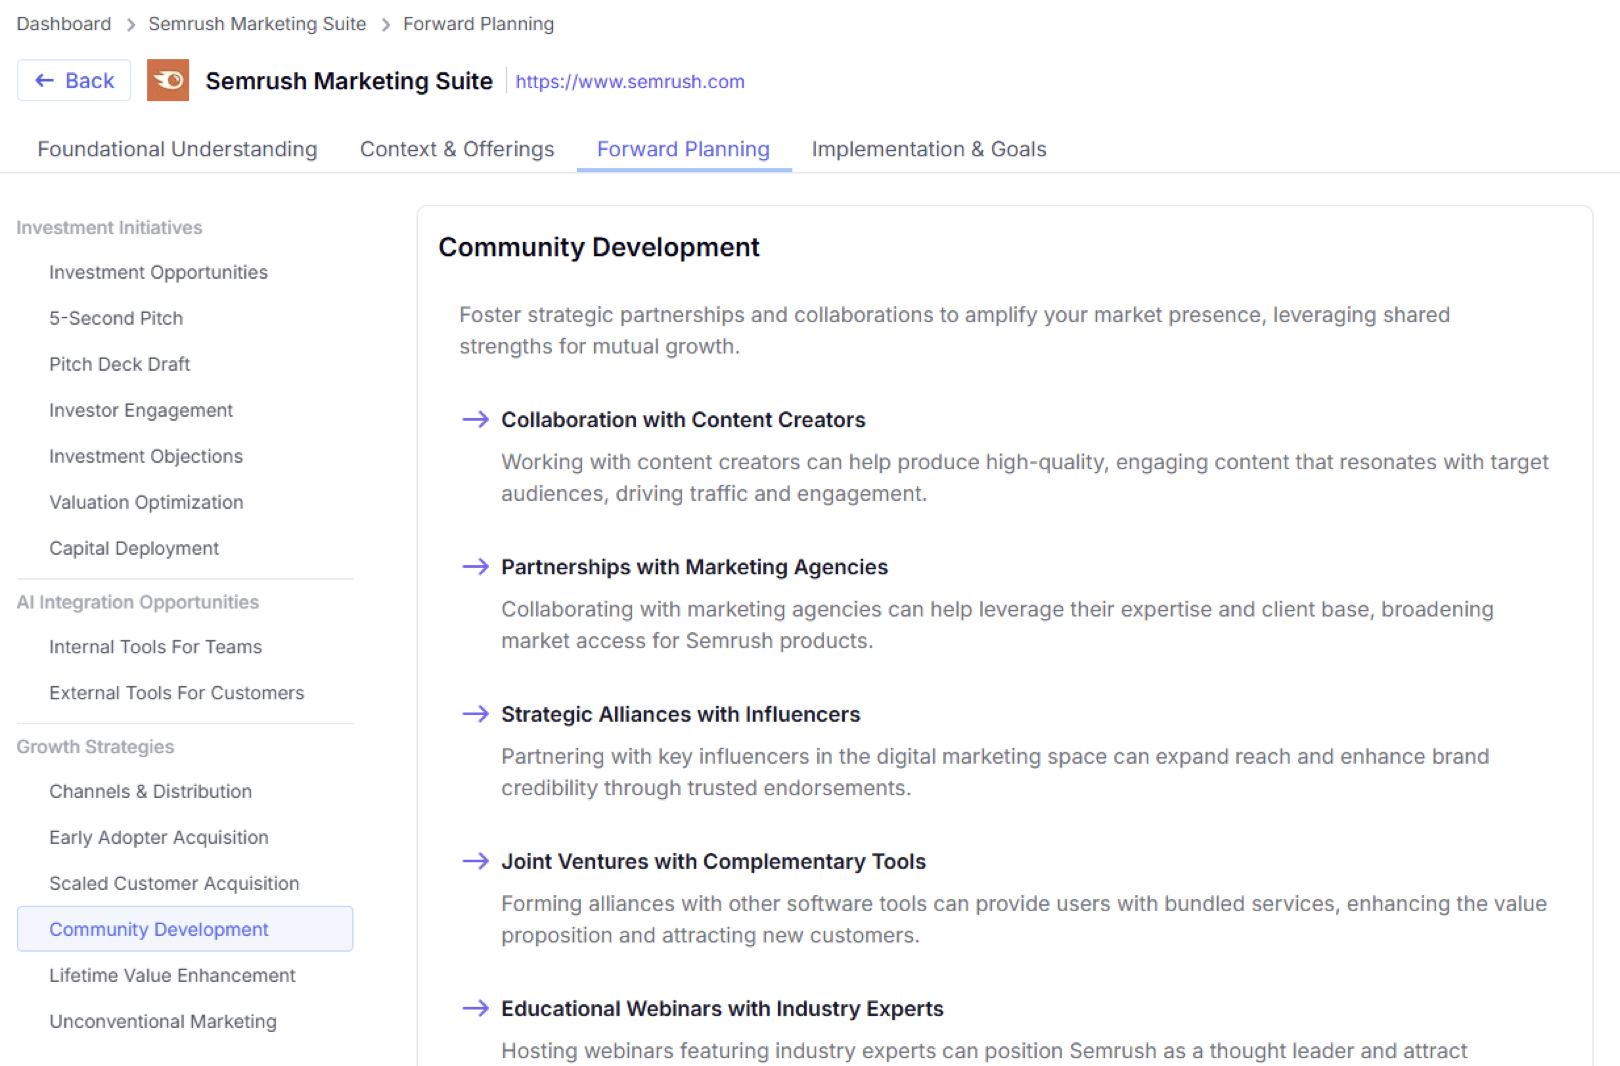Screen dimensions: 1620x1066
Task: Switch to the Context & Offerings tab
Action: click(456, 149)
